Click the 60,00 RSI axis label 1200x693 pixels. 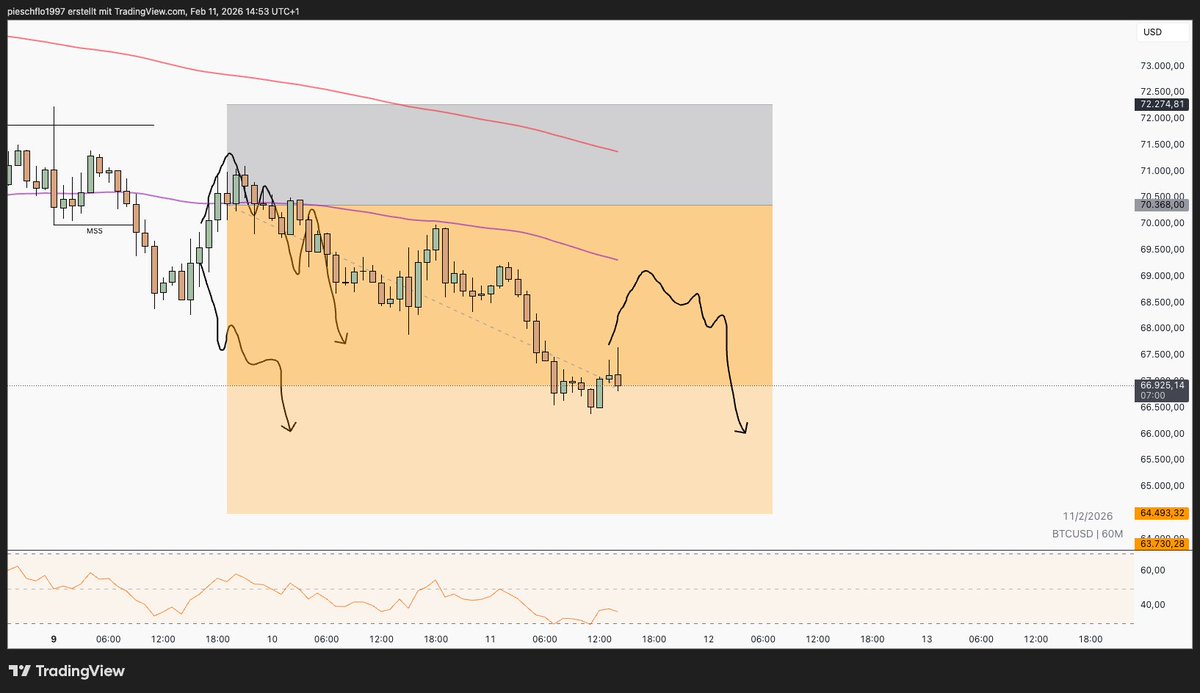pyautogui.click(x=1153, y=570)
